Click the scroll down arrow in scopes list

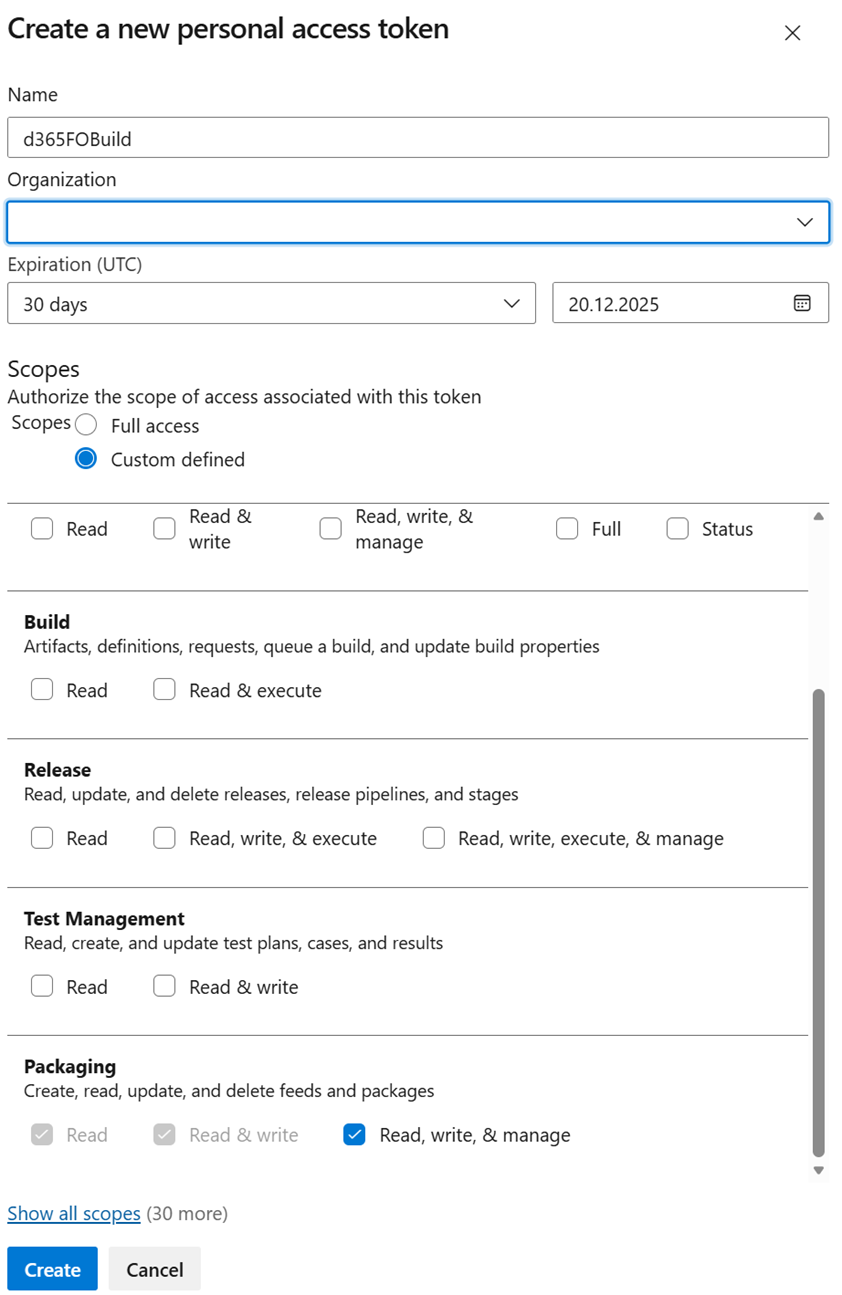pos(818,1170)
